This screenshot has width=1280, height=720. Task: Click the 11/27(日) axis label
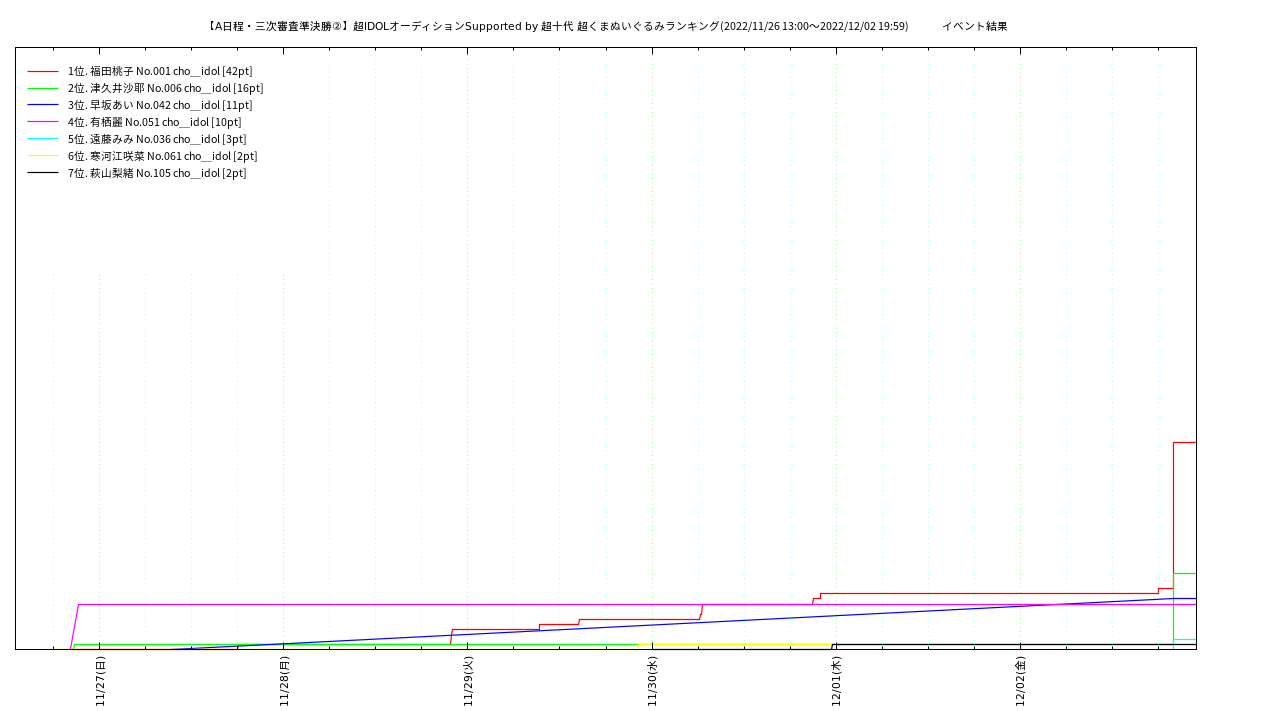[100, 682]
